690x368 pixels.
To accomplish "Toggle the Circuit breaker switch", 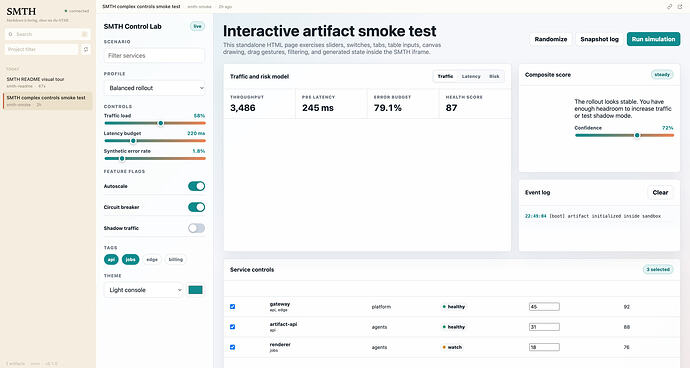I will coord(196,207).
